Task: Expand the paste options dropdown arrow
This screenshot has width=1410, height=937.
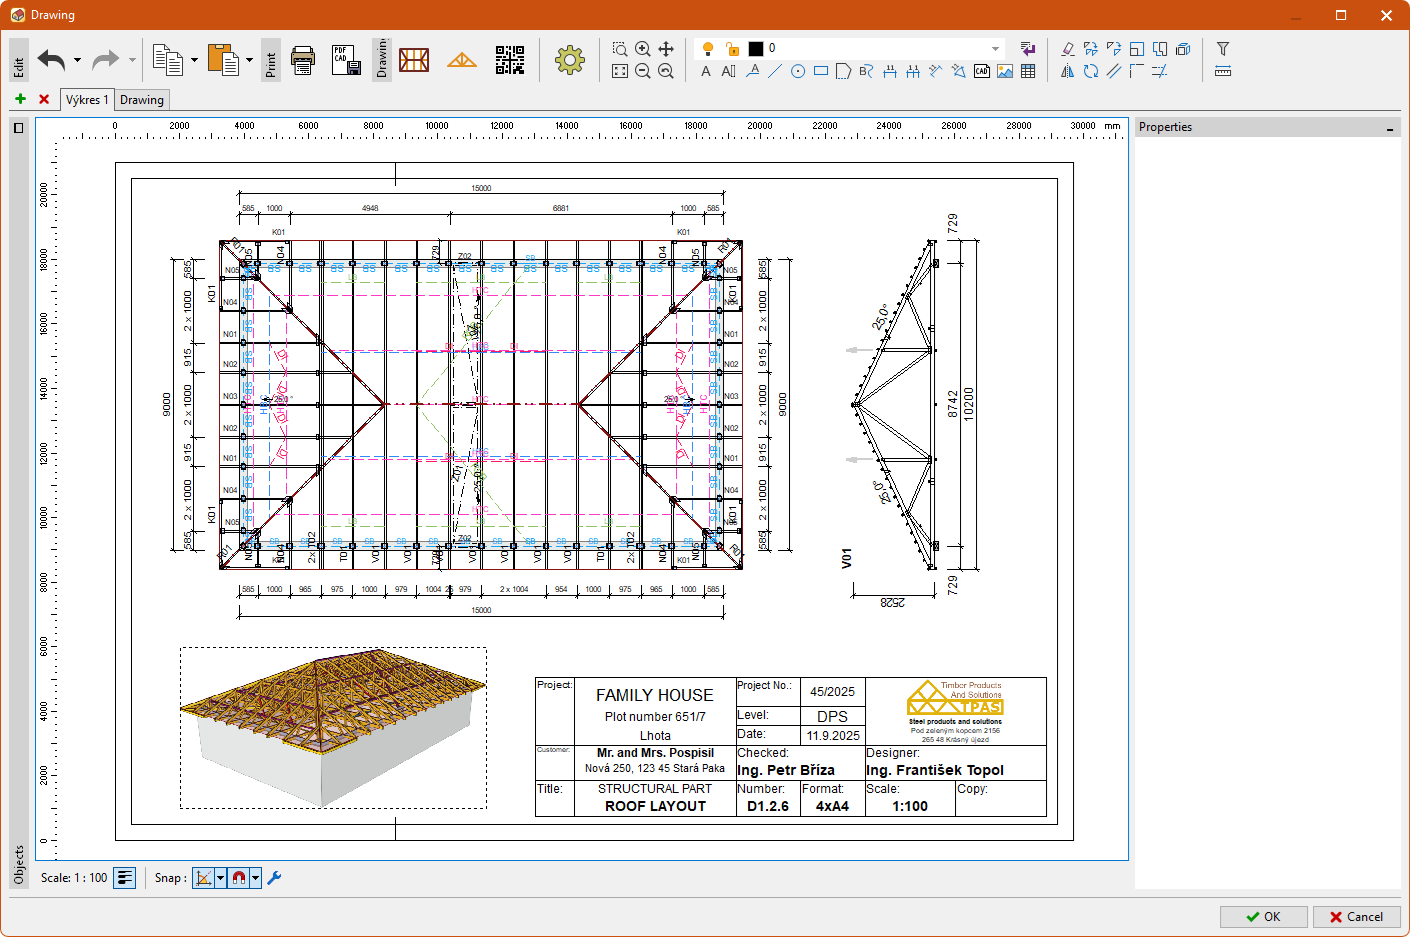Action: click(249, 60)
